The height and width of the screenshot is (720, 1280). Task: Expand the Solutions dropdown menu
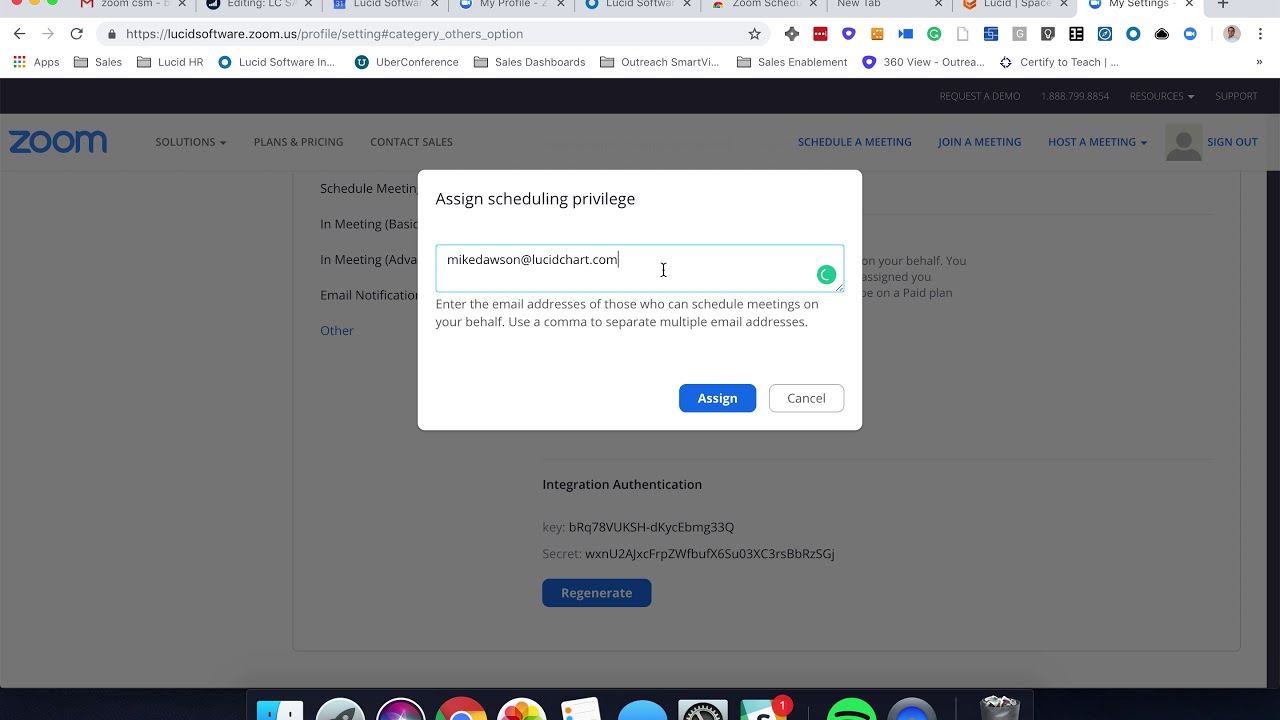point(190,142)
